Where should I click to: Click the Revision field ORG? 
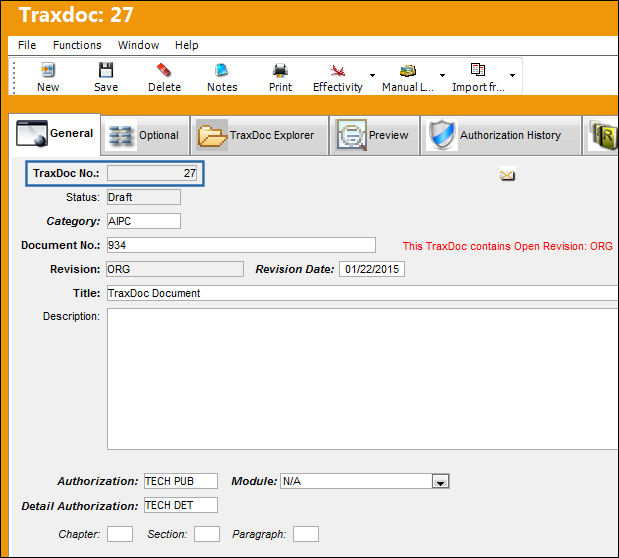(x=175, y=269)
